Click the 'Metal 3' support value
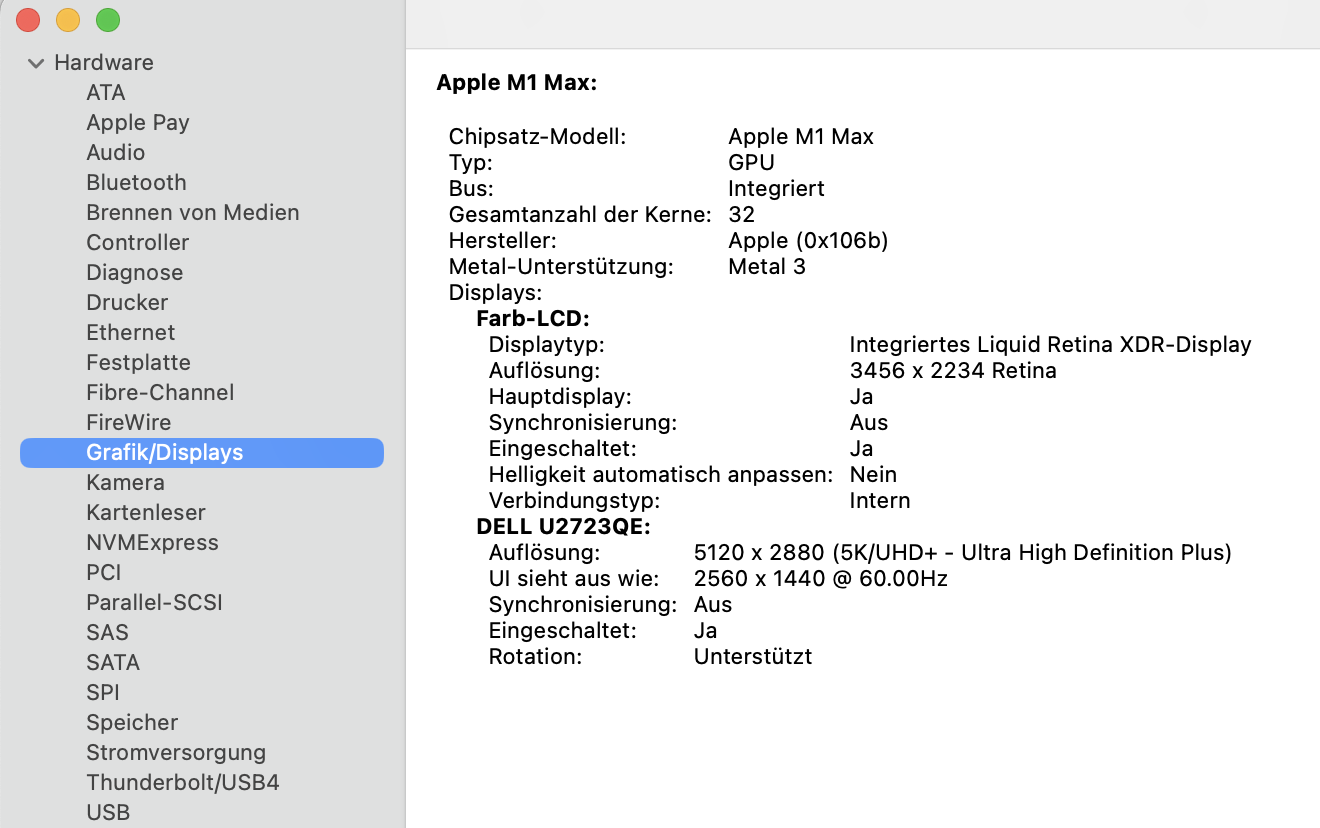This screenshot has height=828, width=1320. click(767, 266)
